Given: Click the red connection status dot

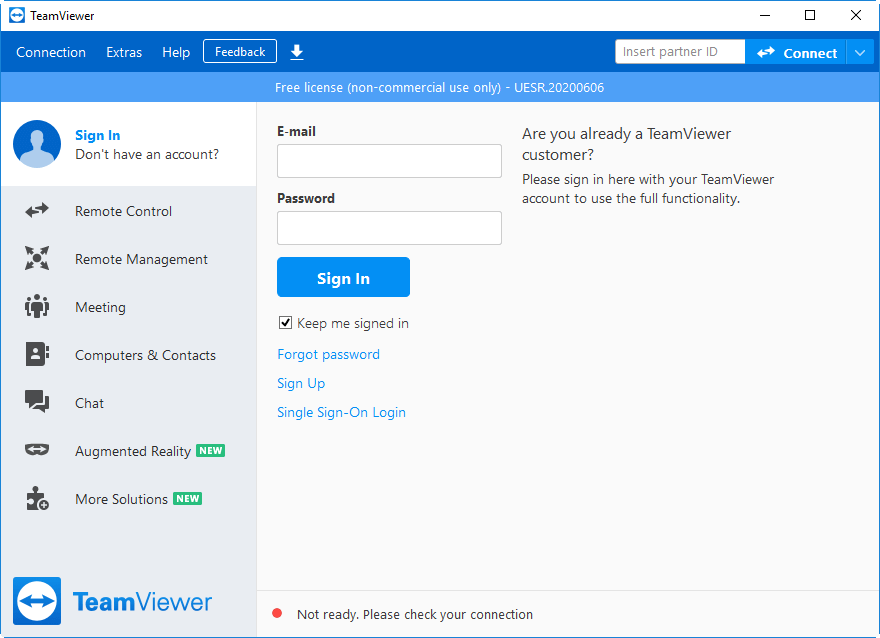Looking at the screenshot, I should click(277, 613).
